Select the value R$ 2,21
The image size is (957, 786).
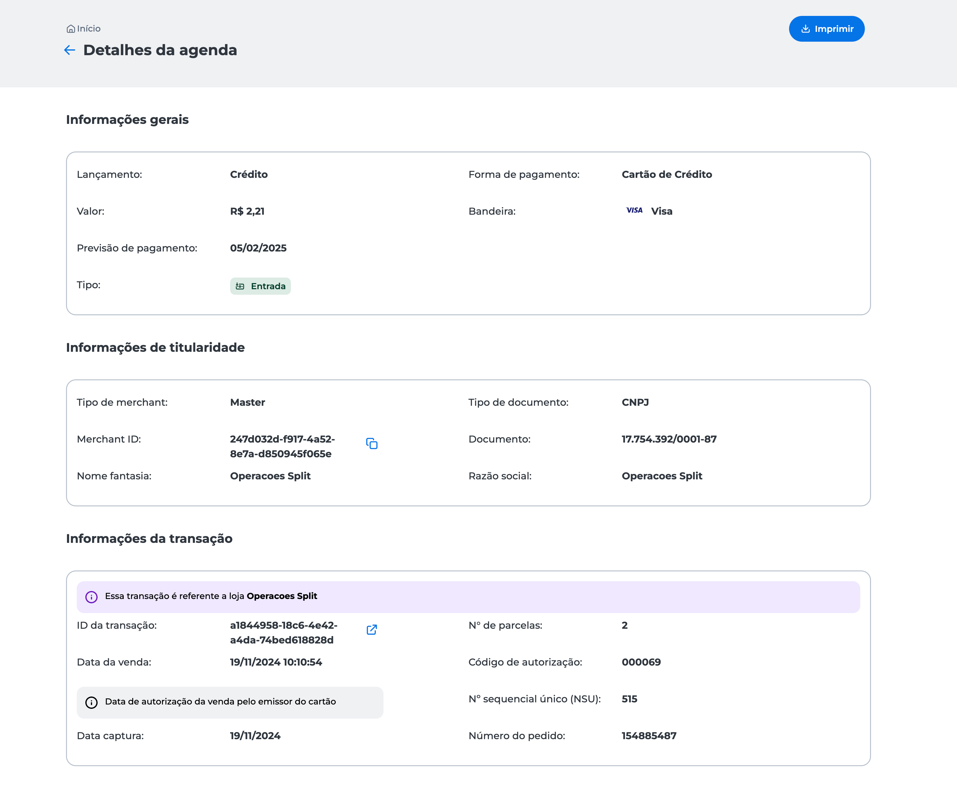(x=247, y=211)
